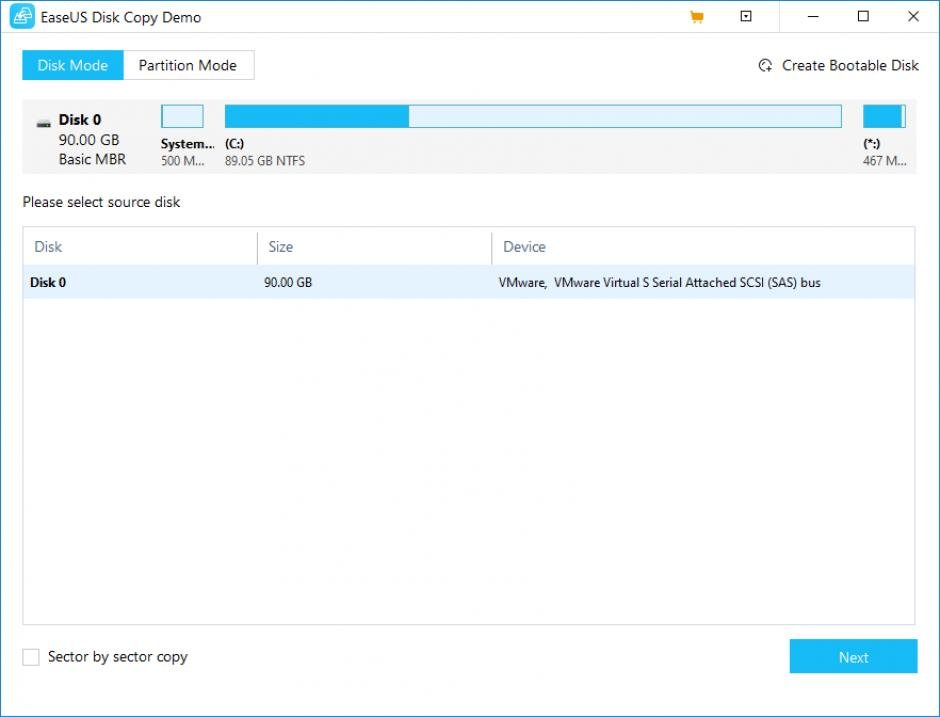The height and width of the screenshot is (717, 940).
Task: Open Create Bootable Disk link
Action: pos(850,65)
